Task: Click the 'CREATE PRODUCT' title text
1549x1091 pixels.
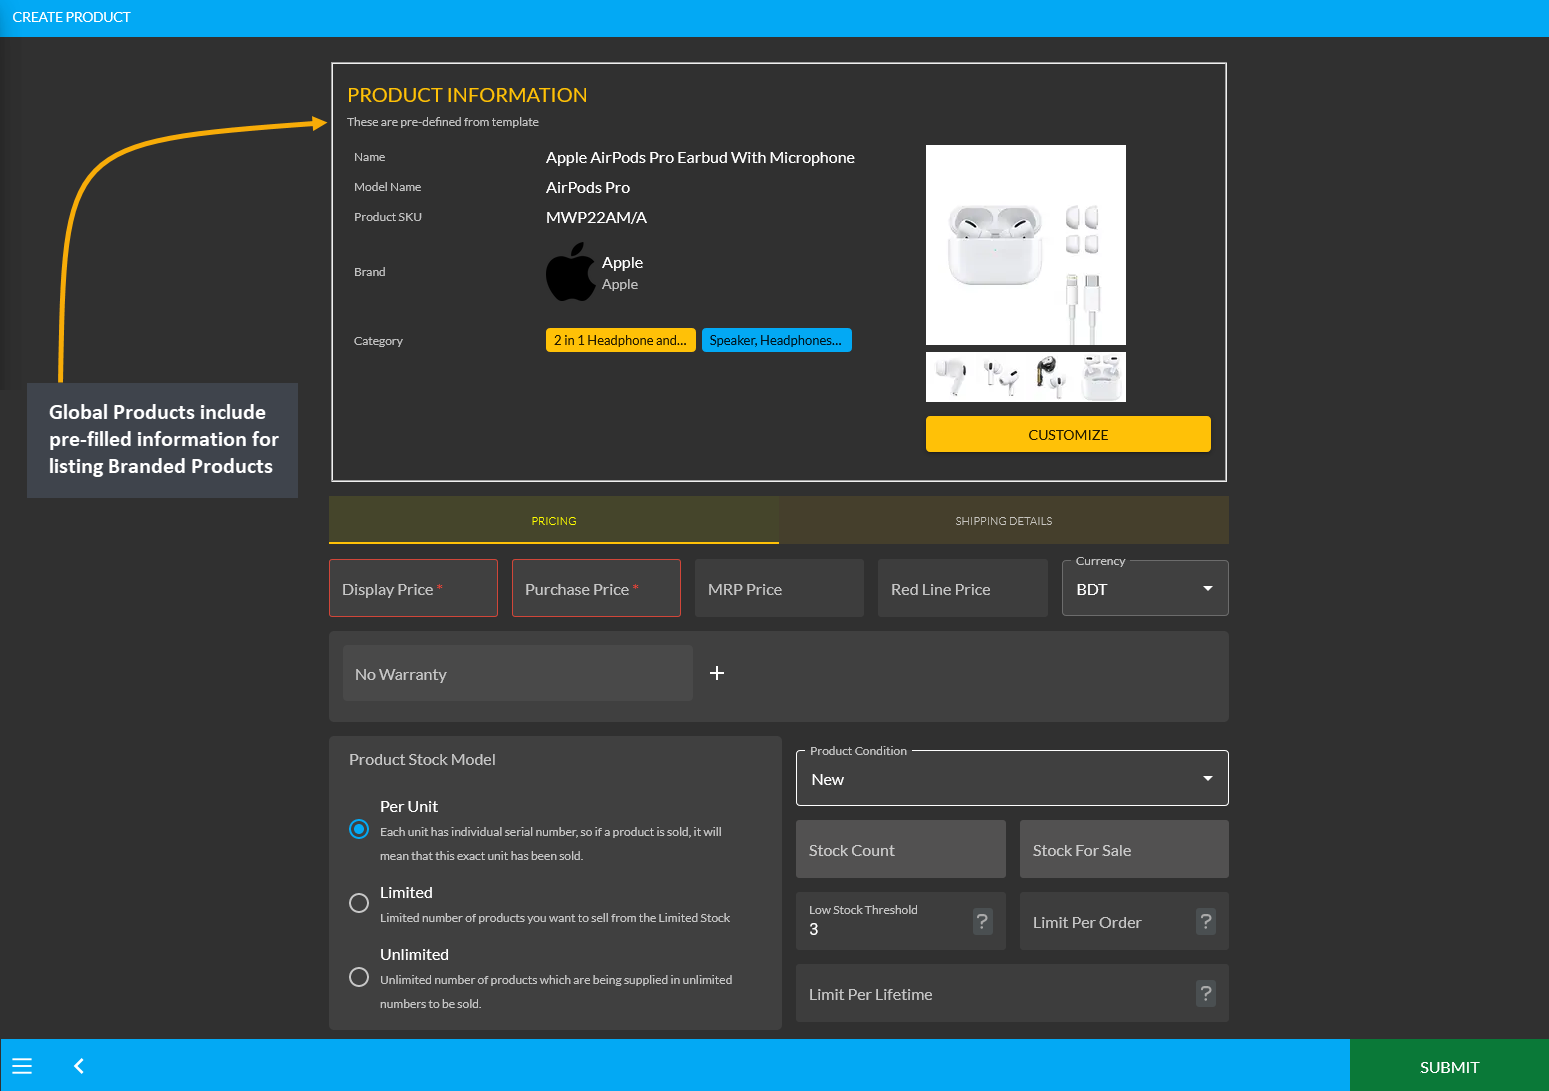Action: click(x=71, y=17)
